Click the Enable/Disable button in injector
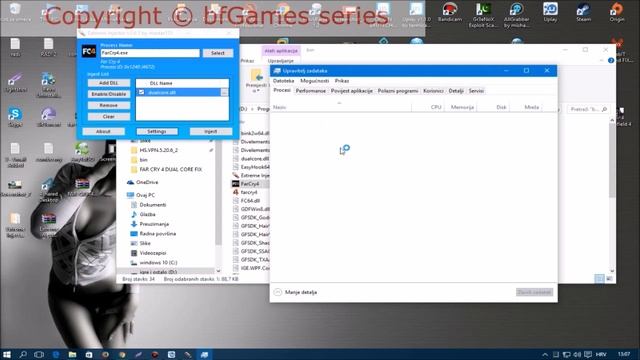Viewport: 640px width, 360px height. (x=109, y=94)
